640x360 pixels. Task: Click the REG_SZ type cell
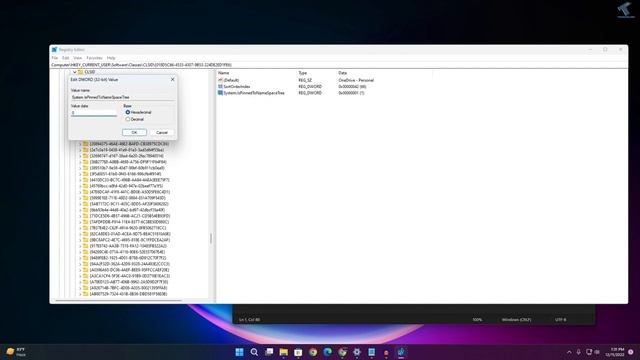(305, 80)
